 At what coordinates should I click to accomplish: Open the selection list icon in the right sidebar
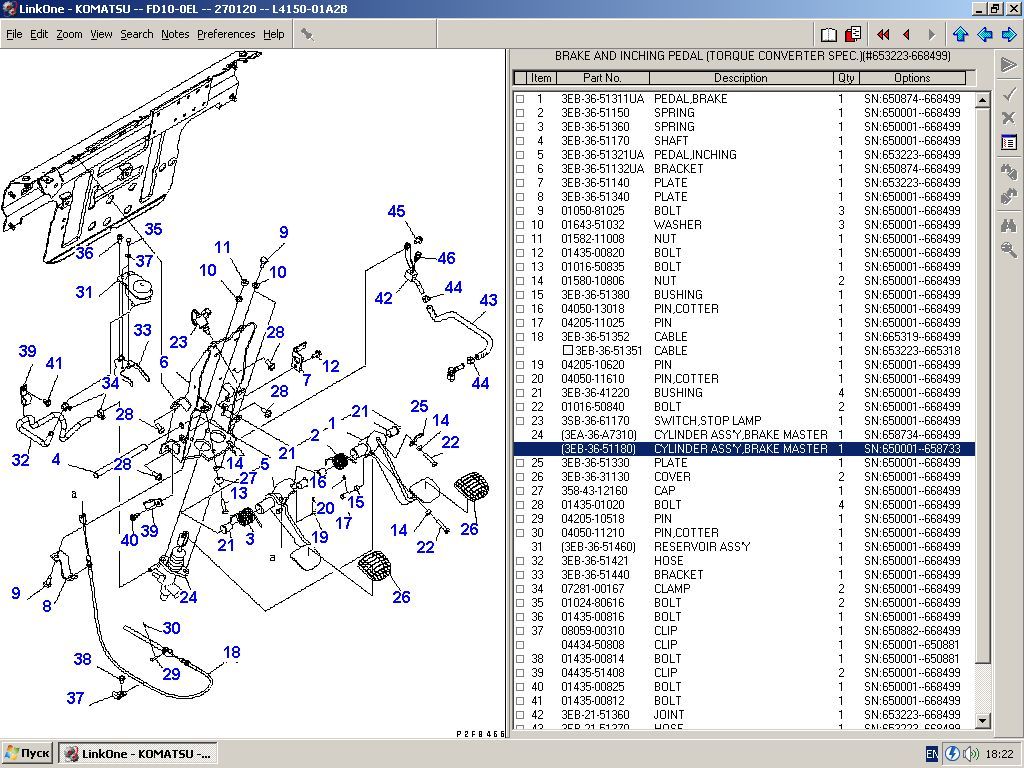click(1008, 142)
